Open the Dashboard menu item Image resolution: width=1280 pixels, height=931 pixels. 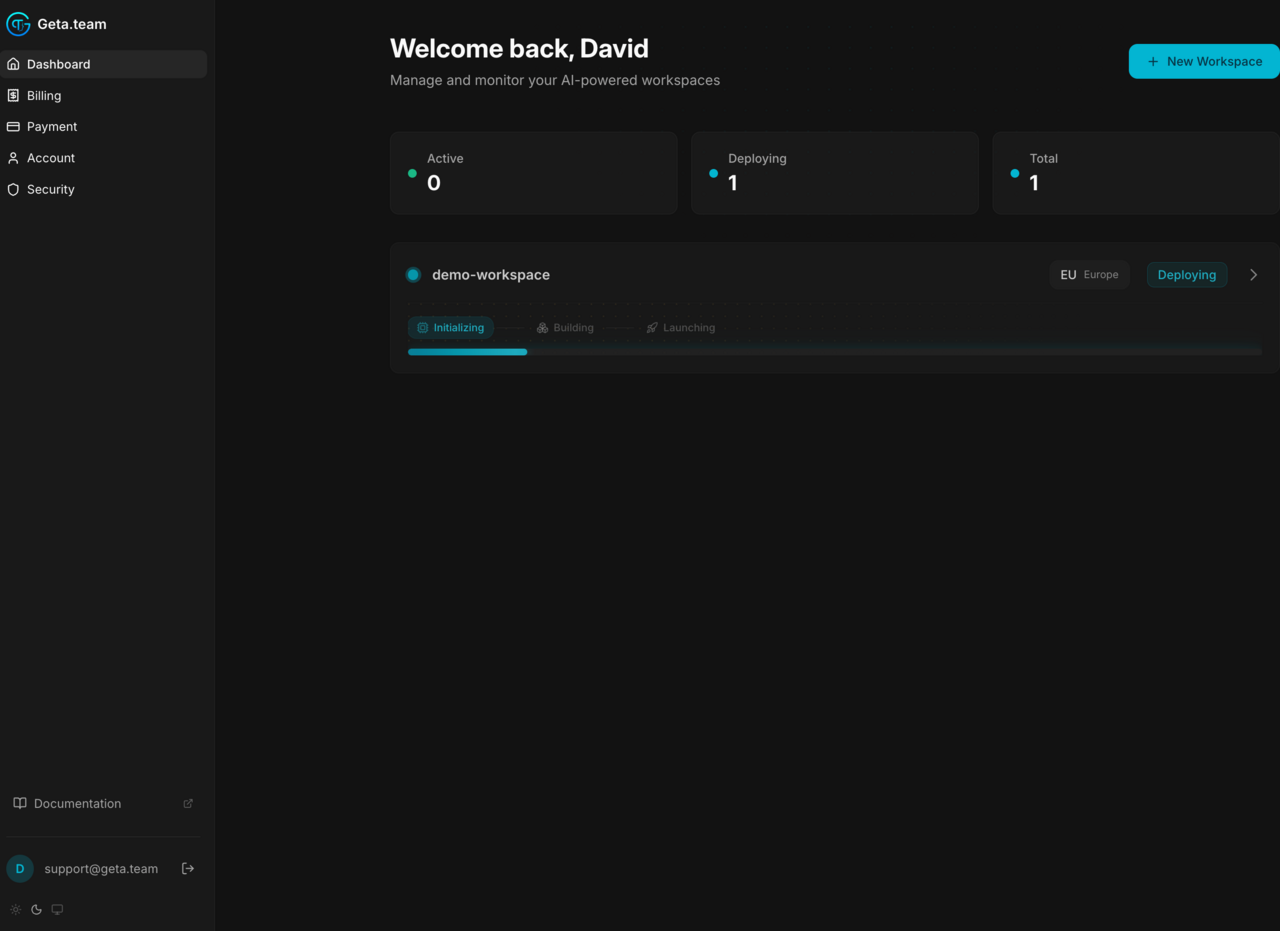(x=104, y=64)
